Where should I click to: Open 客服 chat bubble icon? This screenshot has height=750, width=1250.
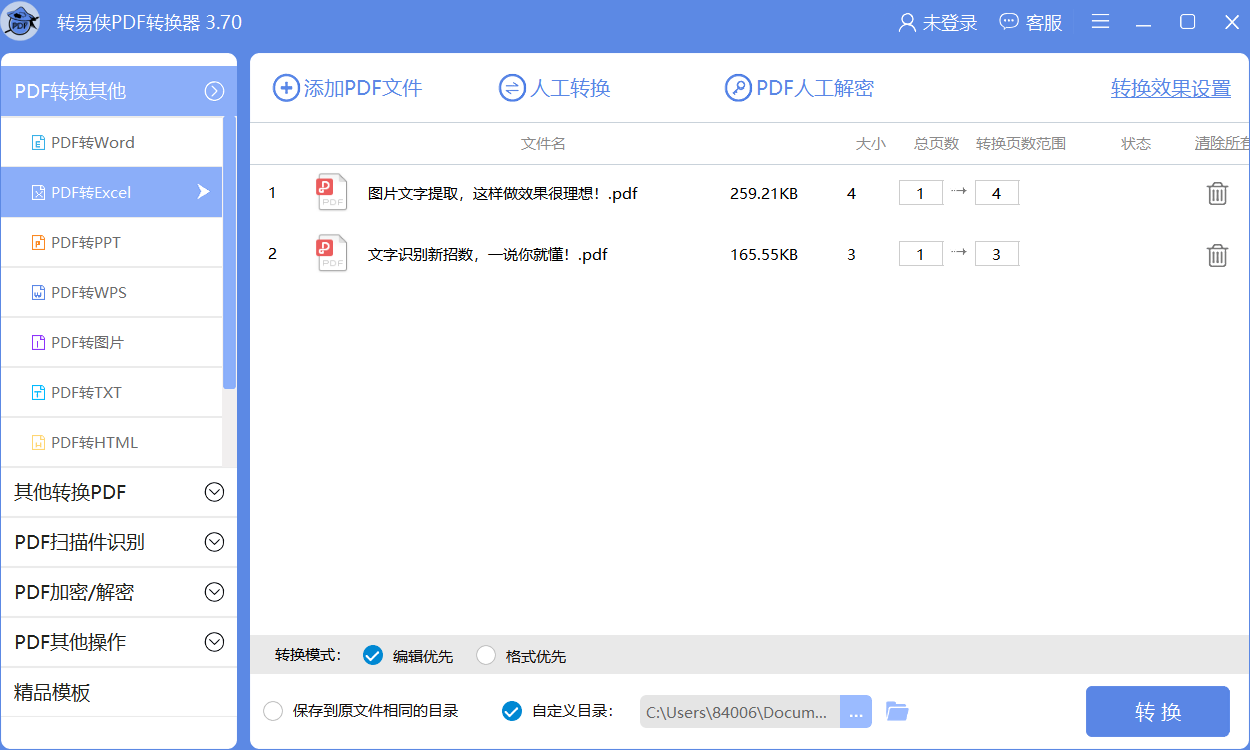click(1009, 22)
